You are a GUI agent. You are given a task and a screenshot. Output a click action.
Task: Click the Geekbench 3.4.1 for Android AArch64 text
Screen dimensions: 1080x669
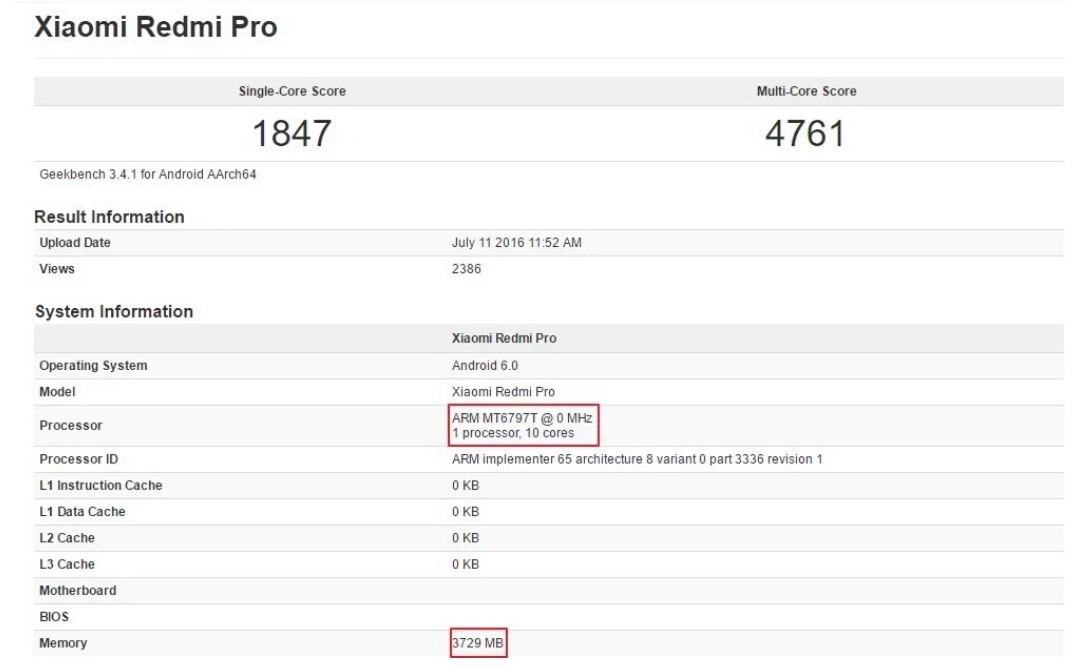tap(147, 174)
